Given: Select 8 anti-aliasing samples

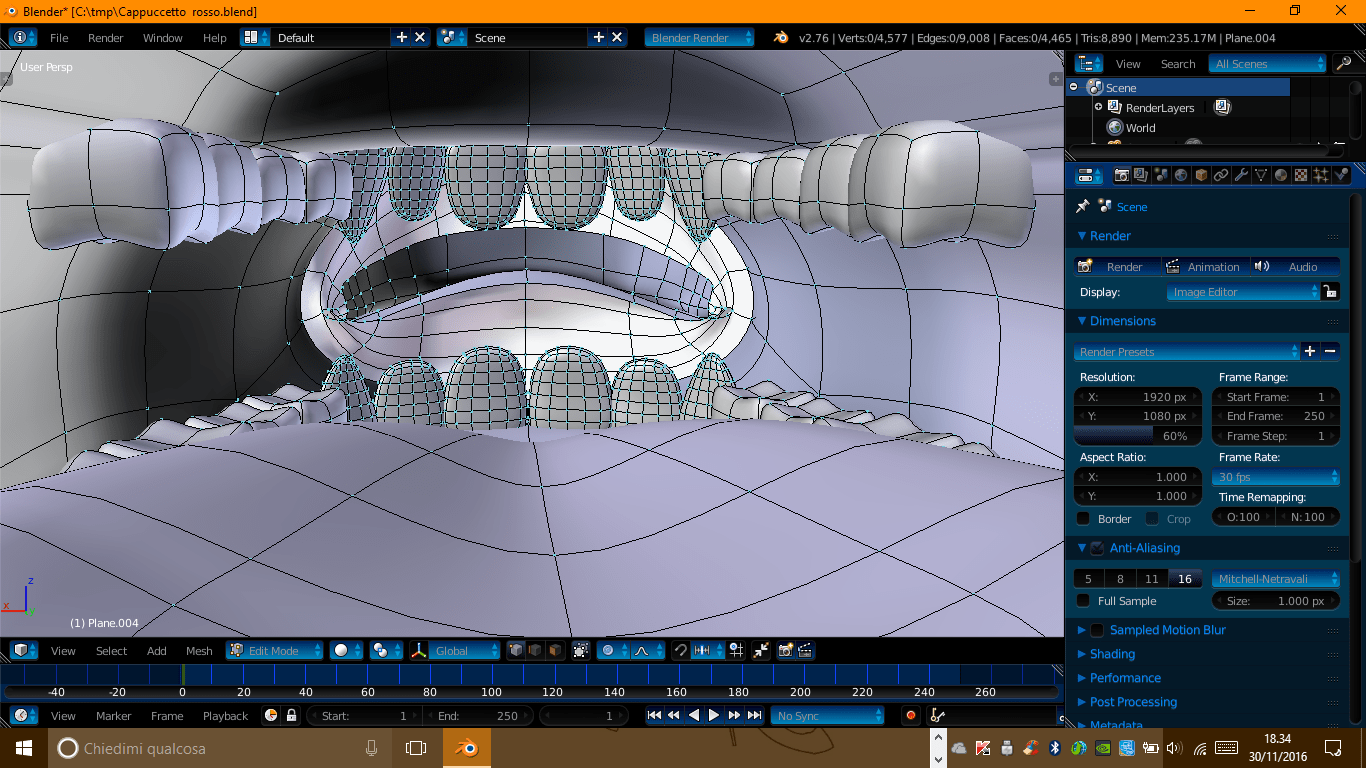Looking at the screenshot, I should click(x=1121, y=579).
